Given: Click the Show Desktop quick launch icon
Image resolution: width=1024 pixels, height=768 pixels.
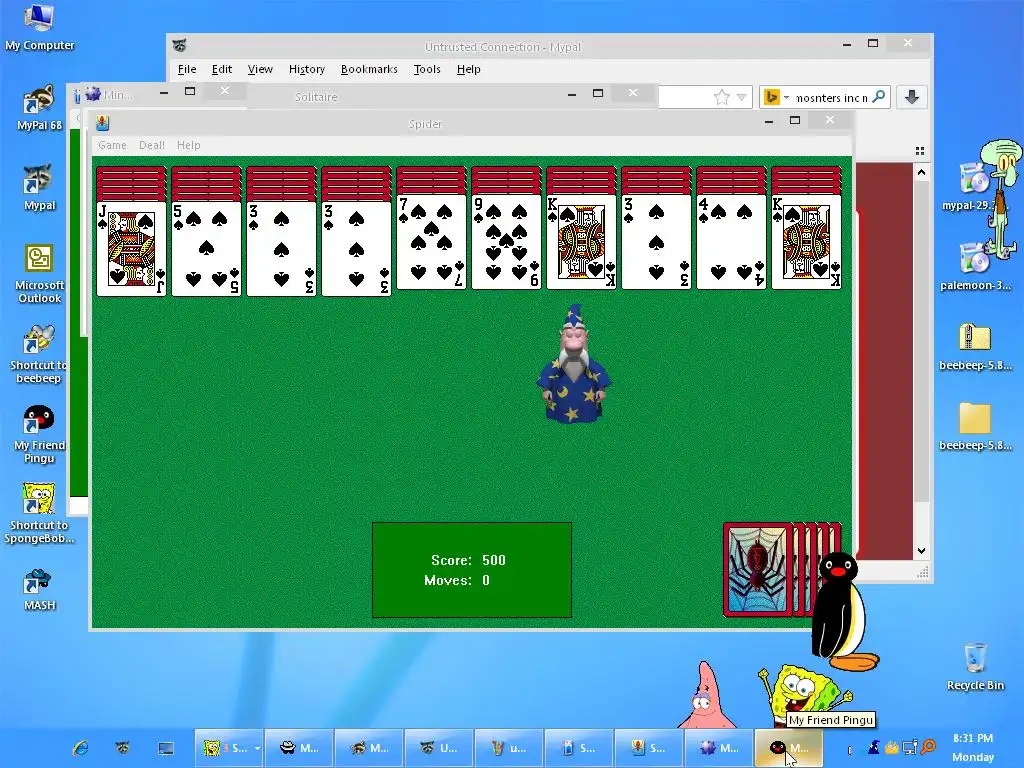Looking at the screenshot, I should (166, 748).
